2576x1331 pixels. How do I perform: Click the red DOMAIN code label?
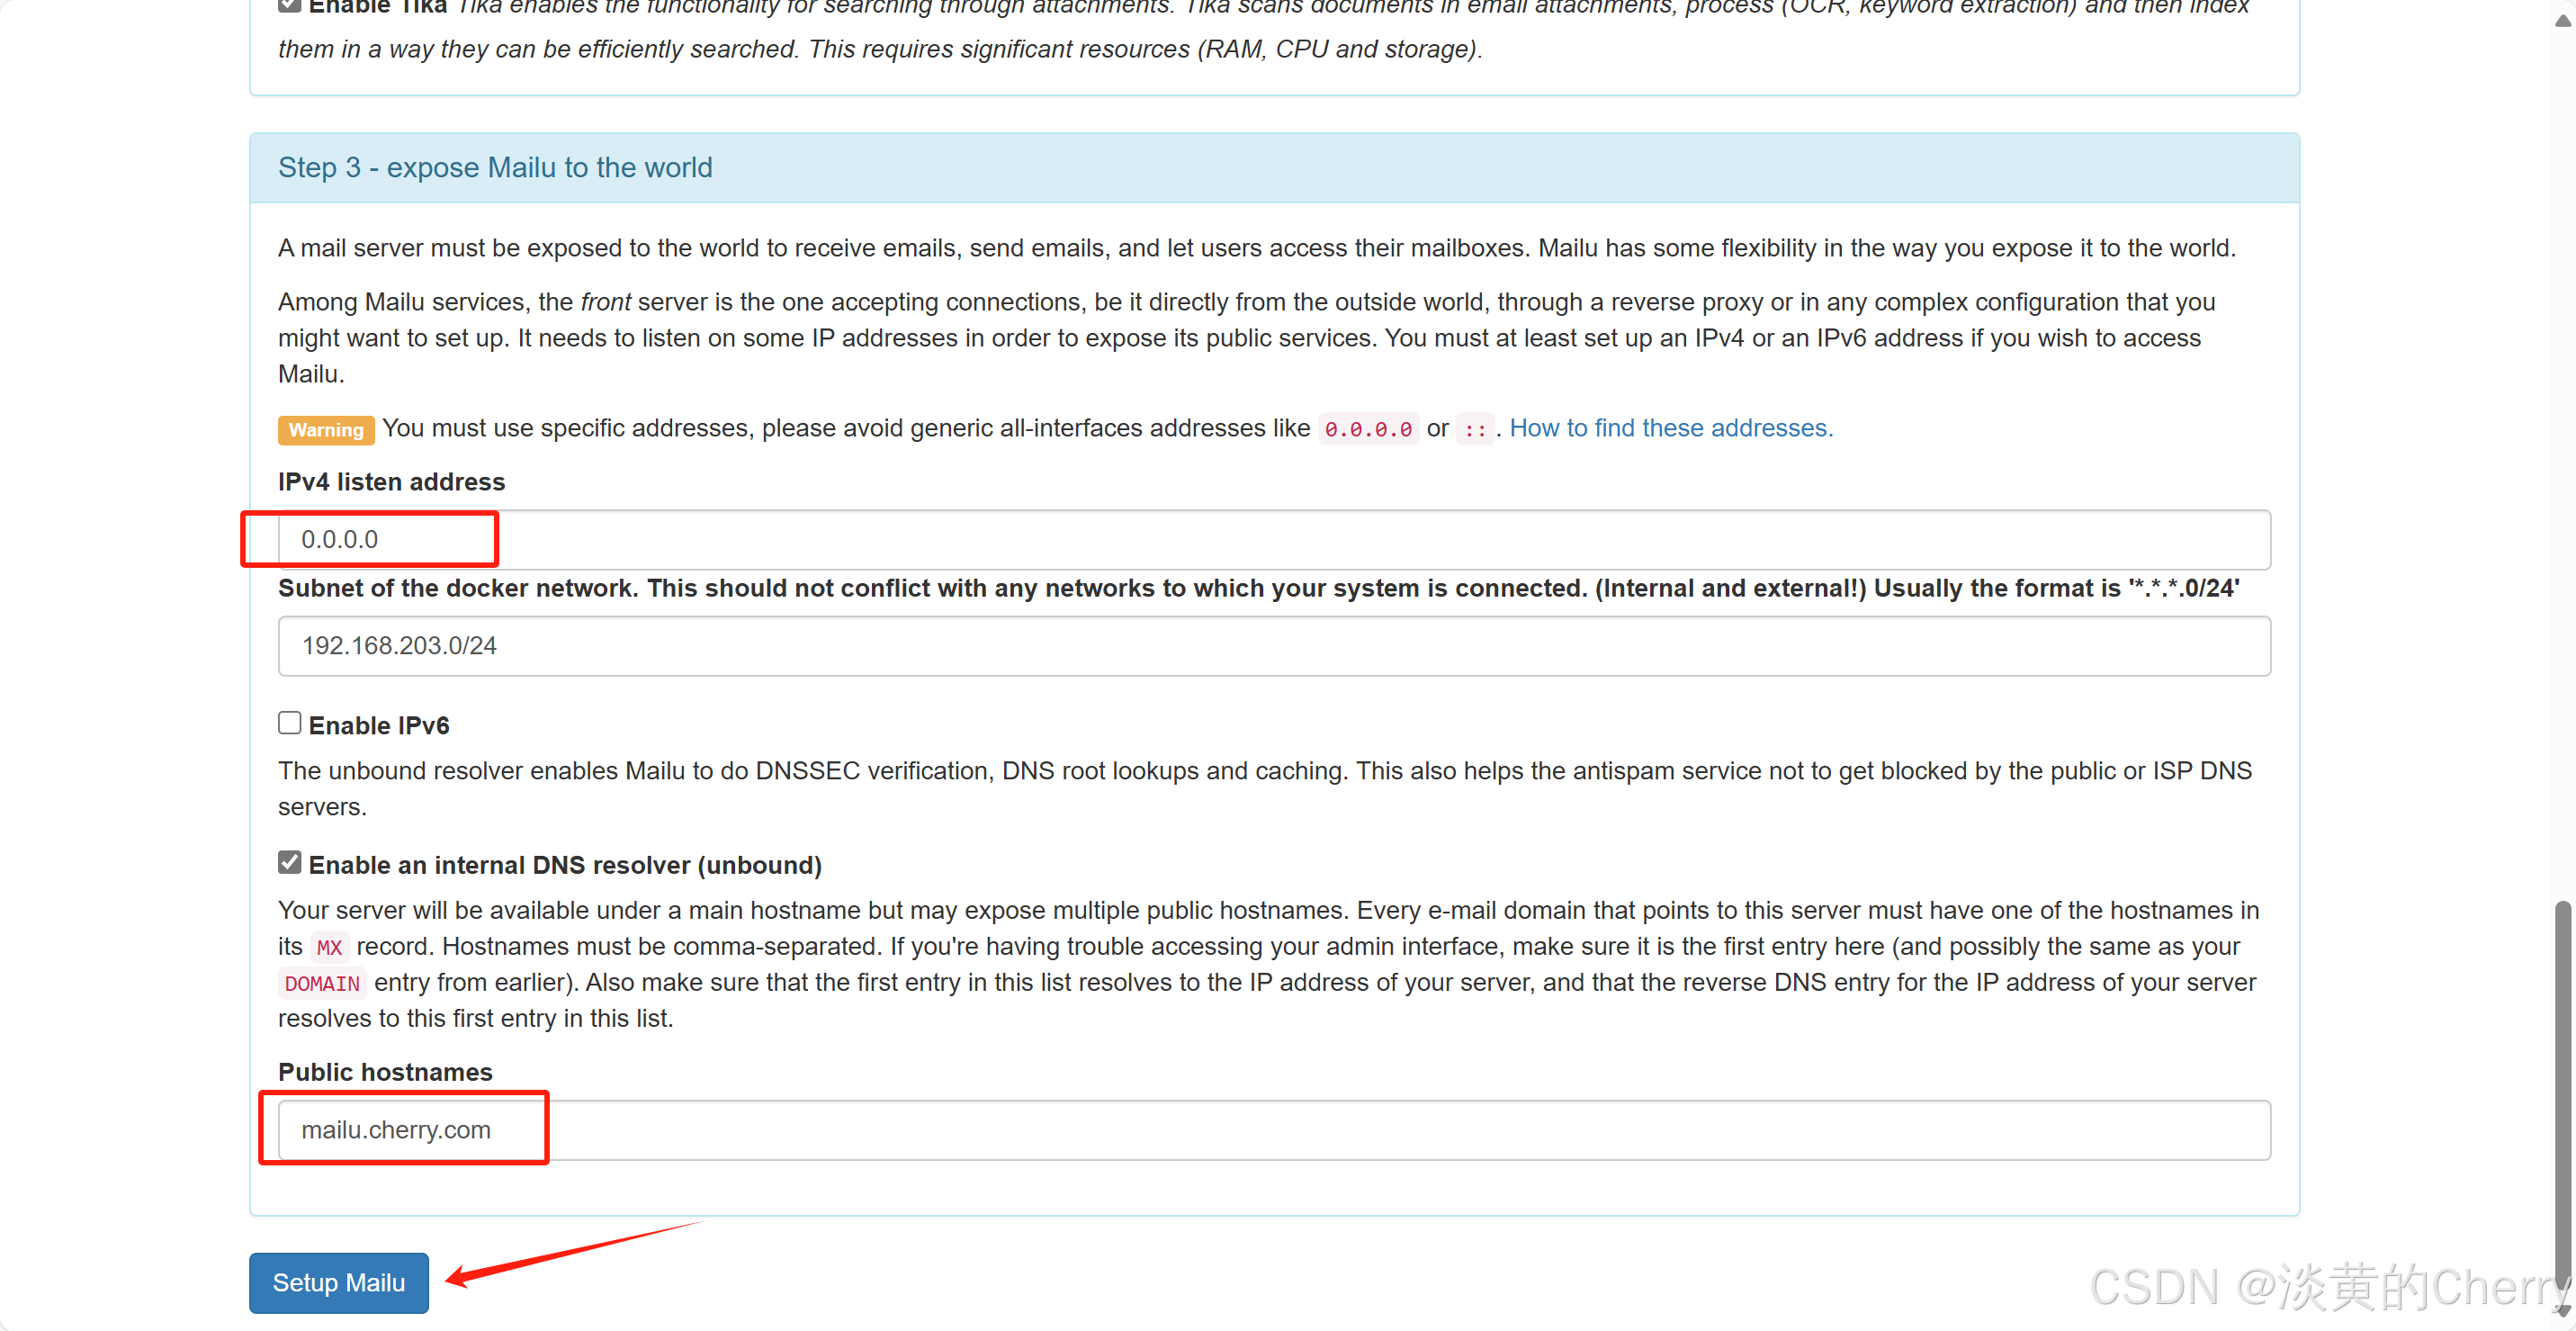point(321,983)
